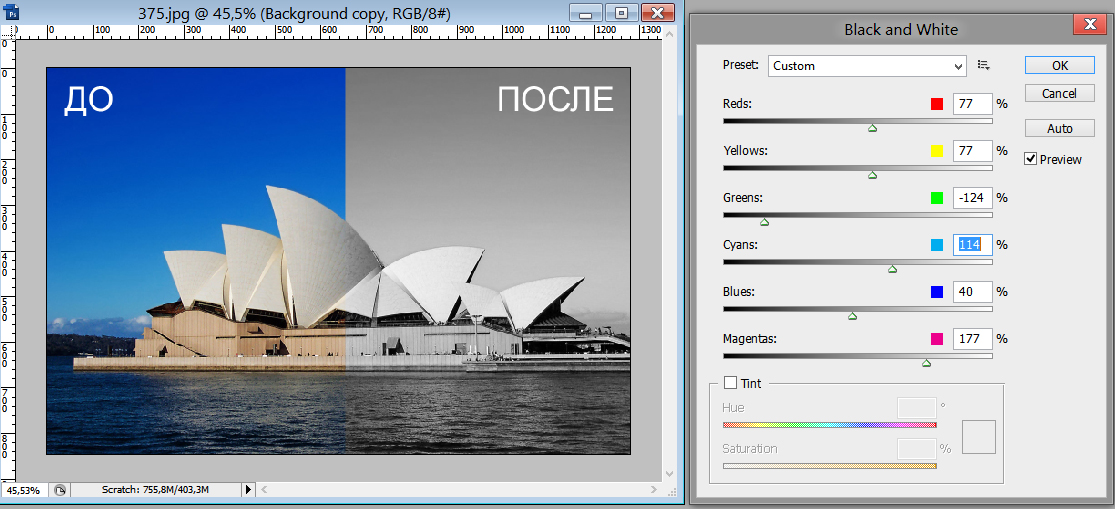Click the Tint color preview swatch
The image size is (1115, 509).
pyautogui.click(x=978, y=437)
